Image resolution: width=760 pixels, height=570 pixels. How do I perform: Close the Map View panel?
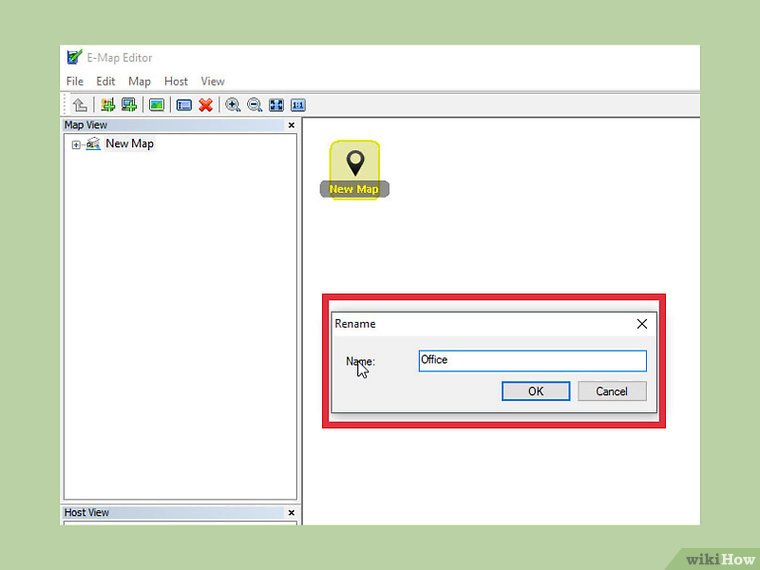click(291, 126)
